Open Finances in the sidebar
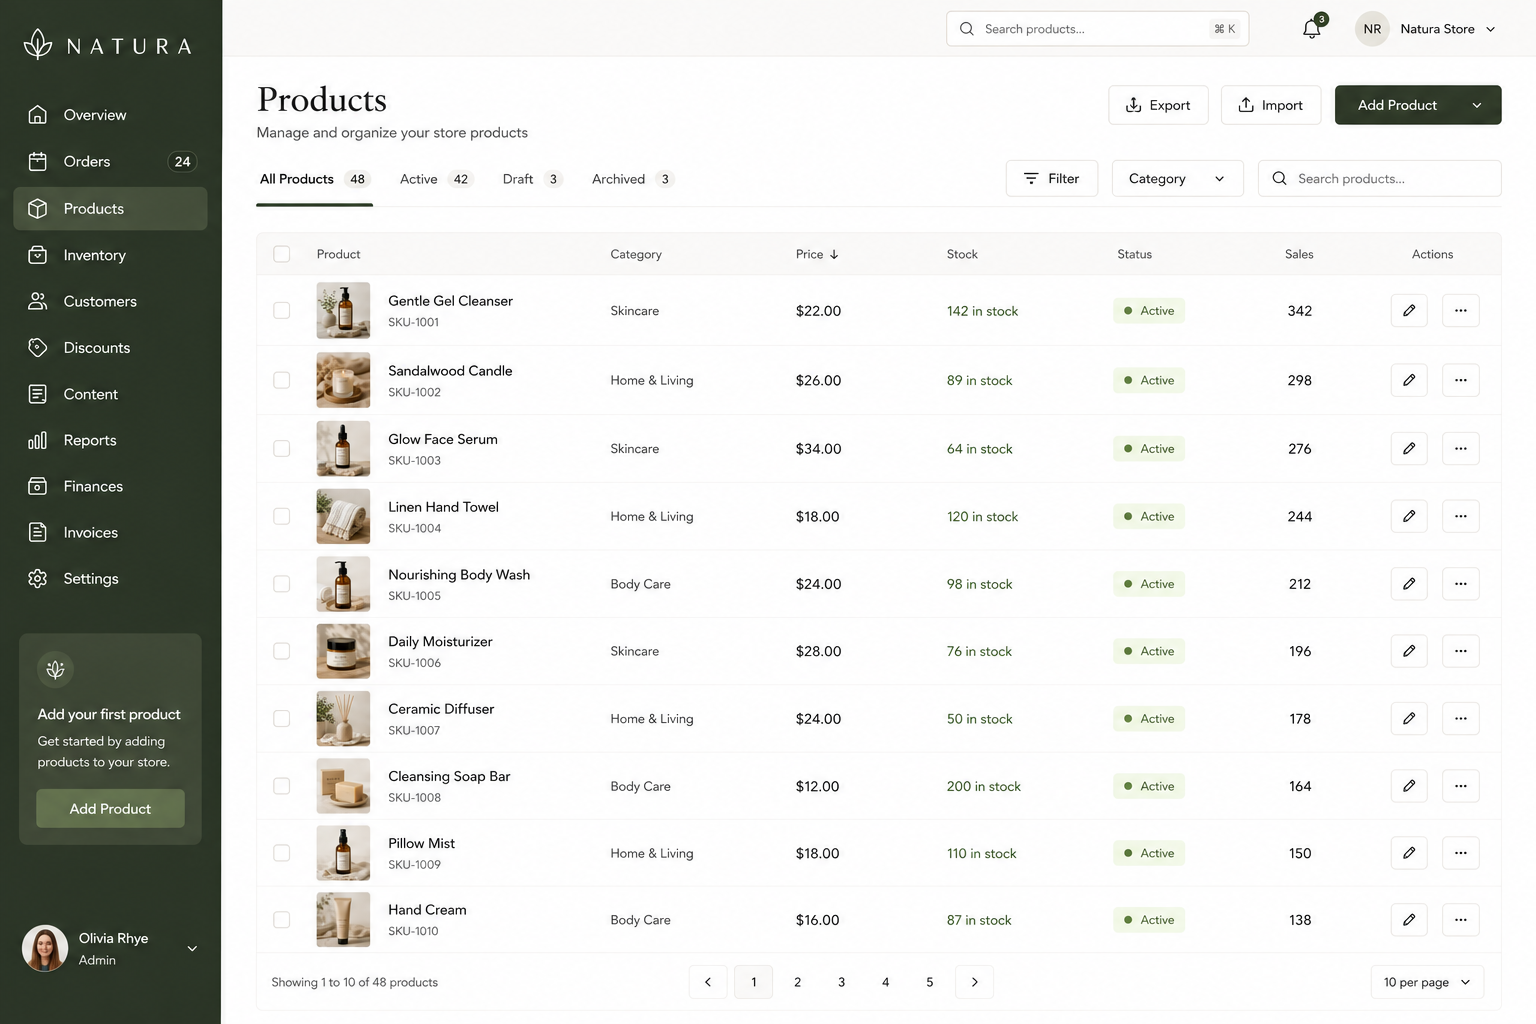The image size is (1536, 1024). click(x=110, y=486)
